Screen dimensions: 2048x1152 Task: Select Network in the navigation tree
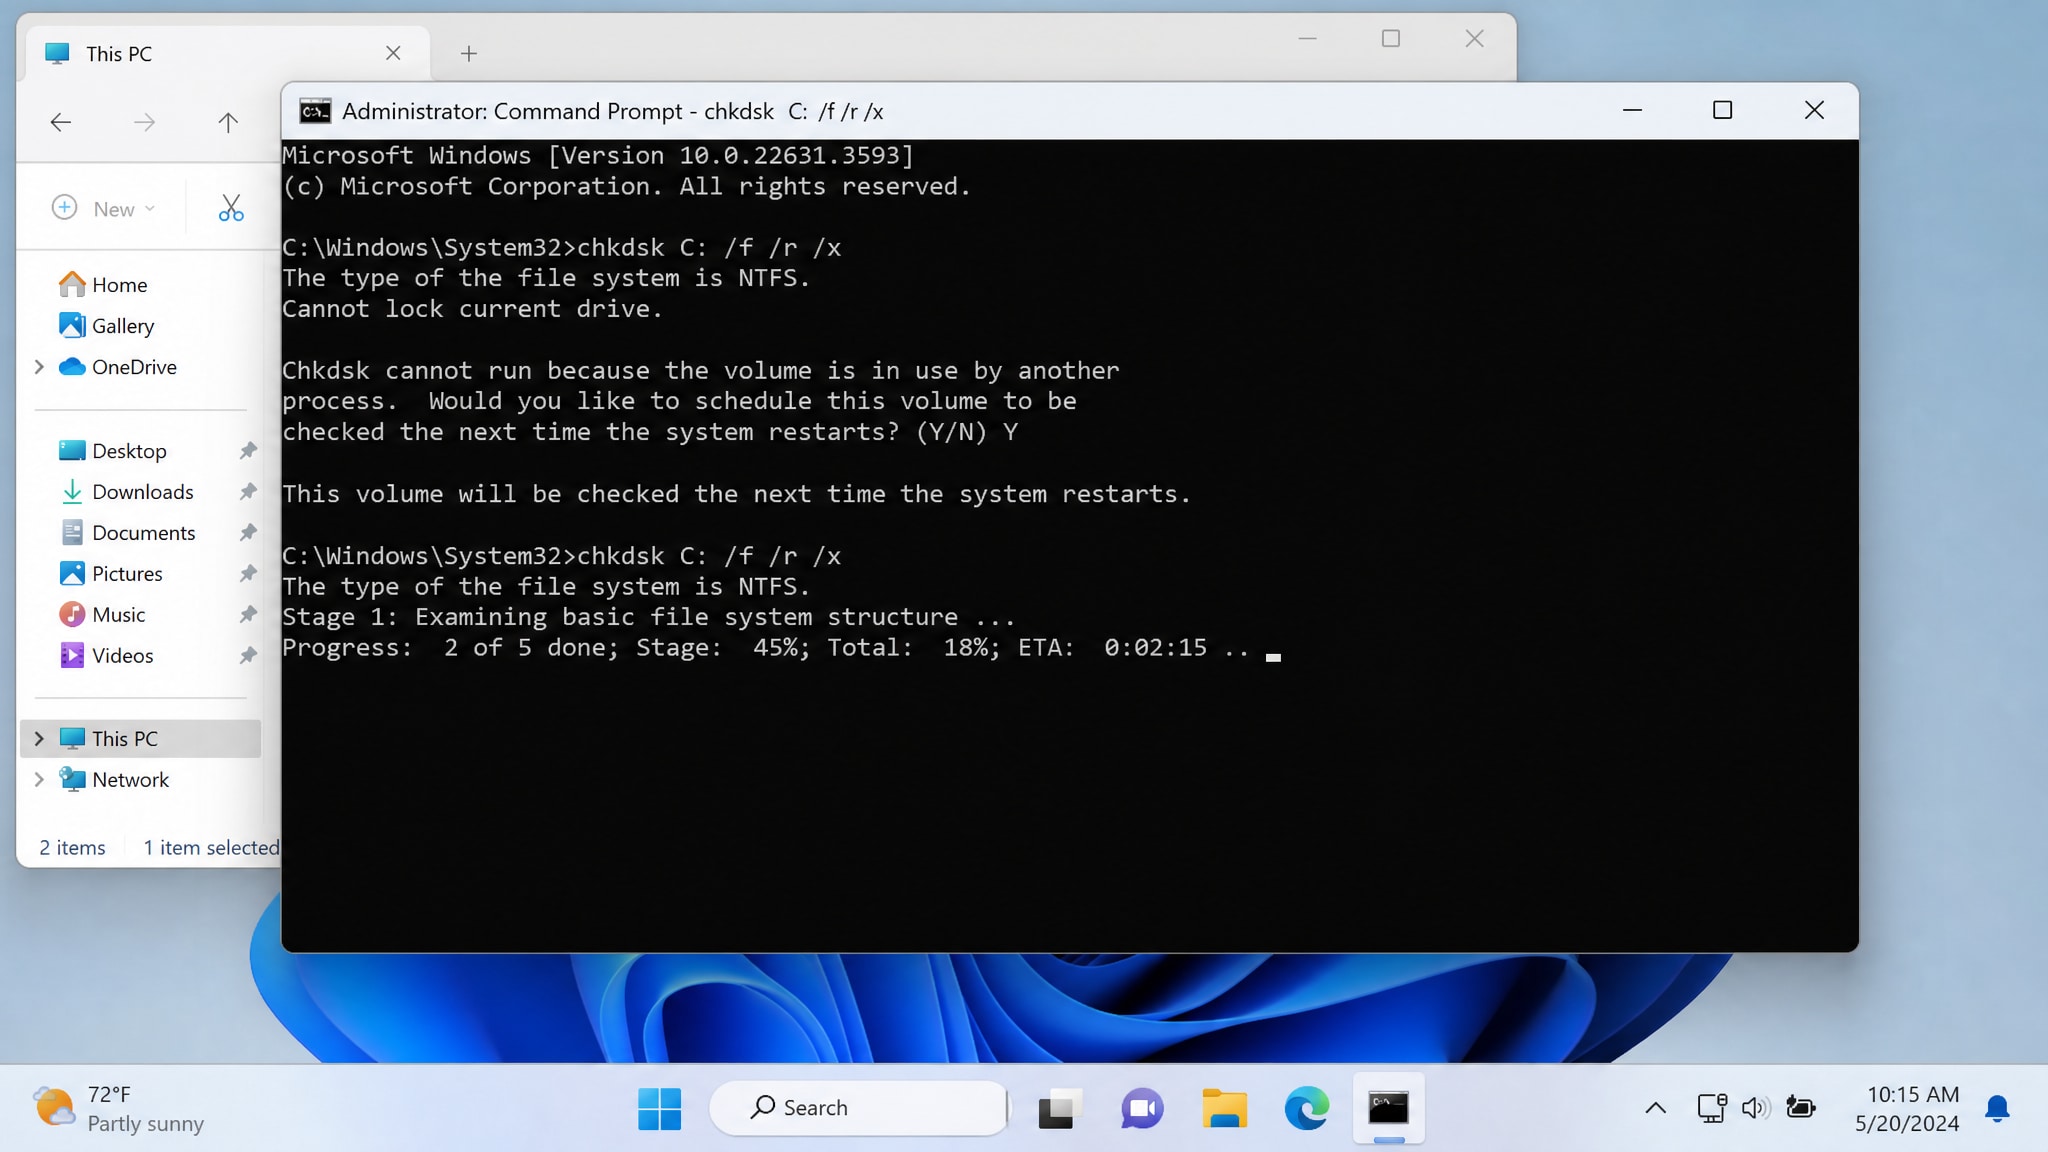point(130,780)
